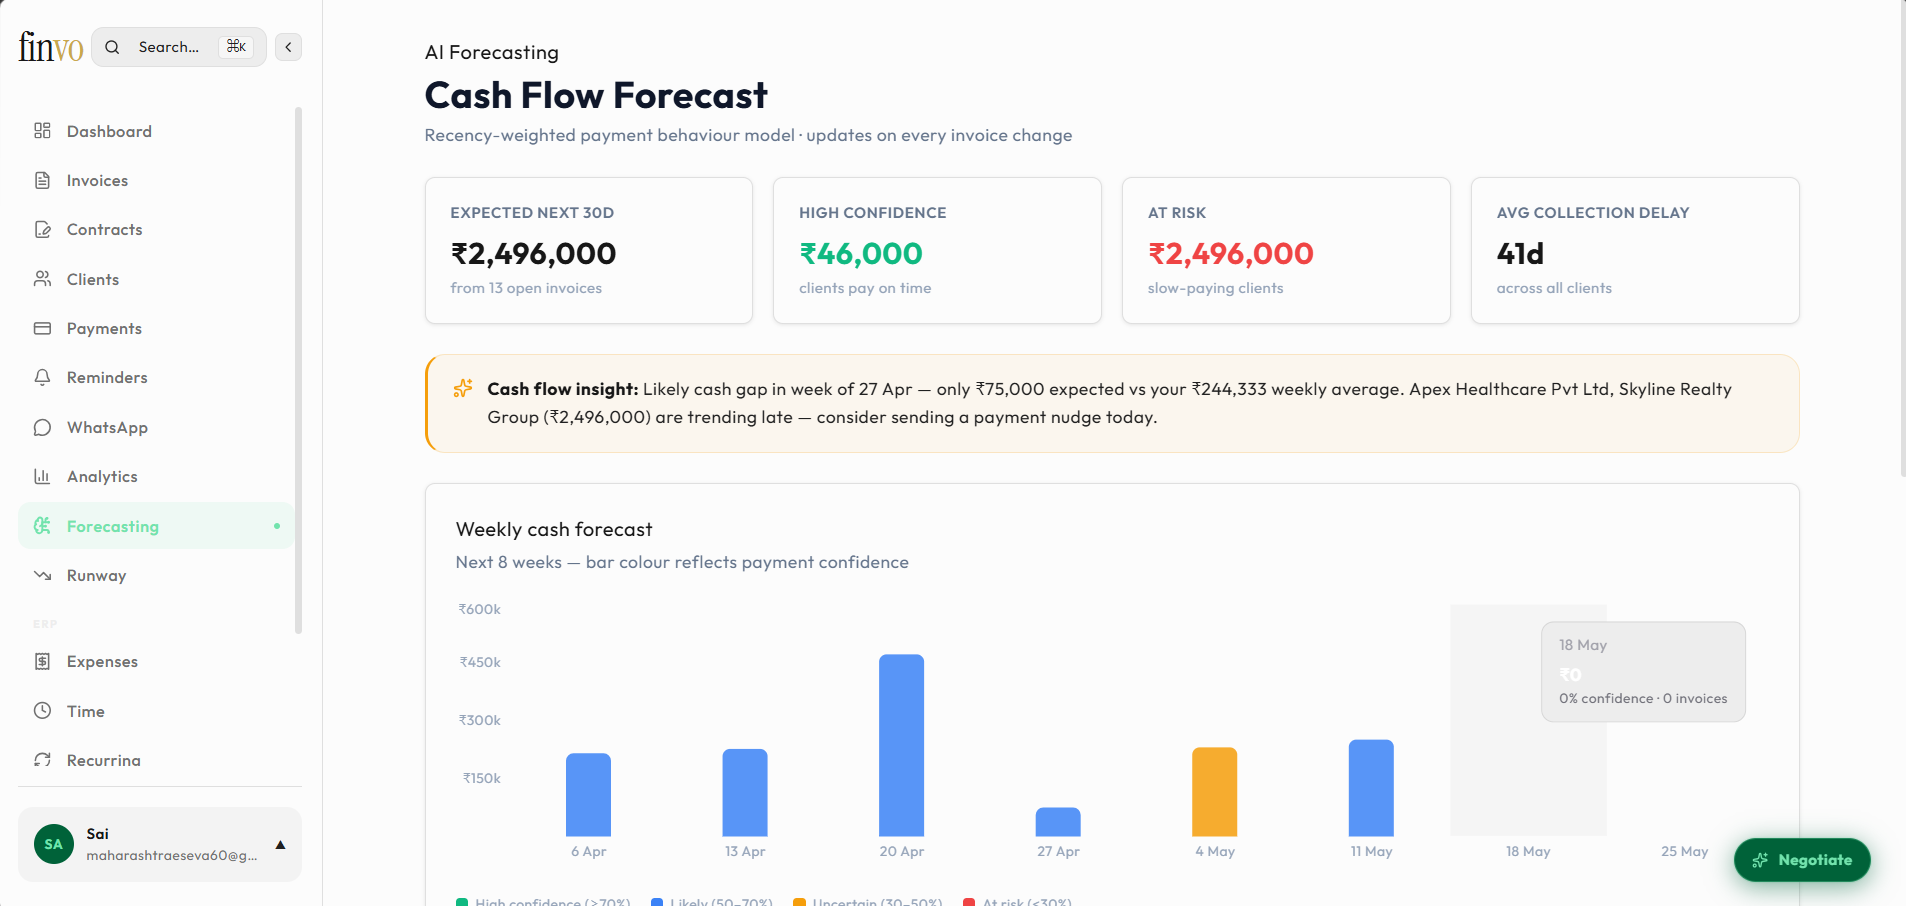Select the Time clock icon
The width and height of the screenshot is (1906, 906).
click(42, 711)
